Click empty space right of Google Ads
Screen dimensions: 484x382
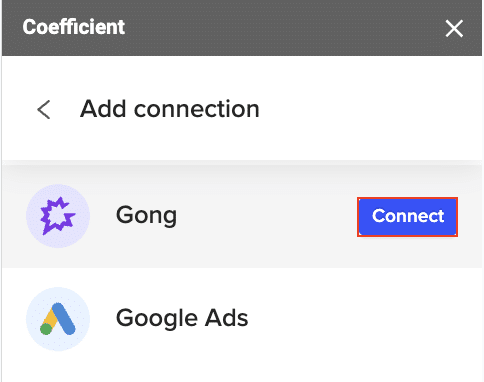363,319
